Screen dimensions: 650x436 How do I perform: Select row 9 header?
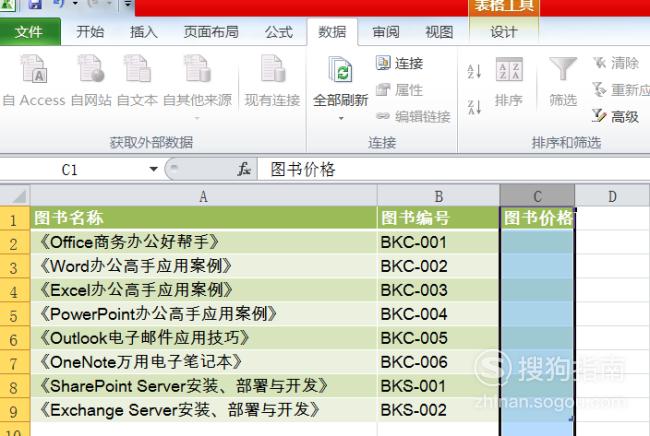point(15,410)
